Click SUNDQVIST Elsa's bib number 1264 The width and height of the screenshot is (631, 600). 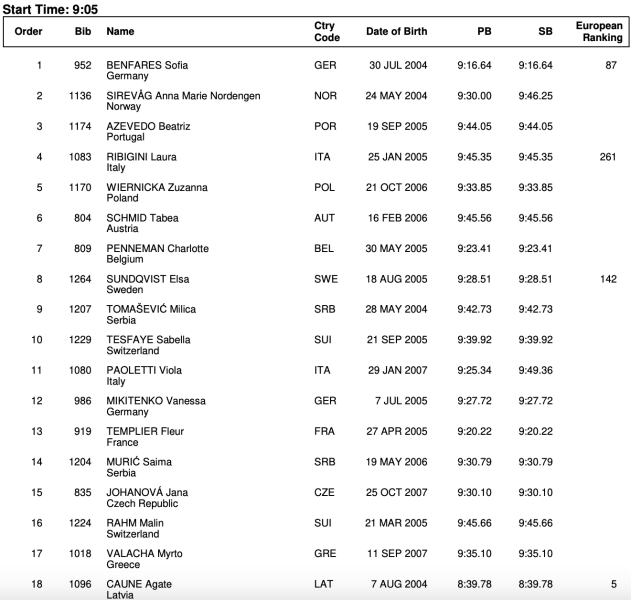pyautogui.click(x=81, y=279)
